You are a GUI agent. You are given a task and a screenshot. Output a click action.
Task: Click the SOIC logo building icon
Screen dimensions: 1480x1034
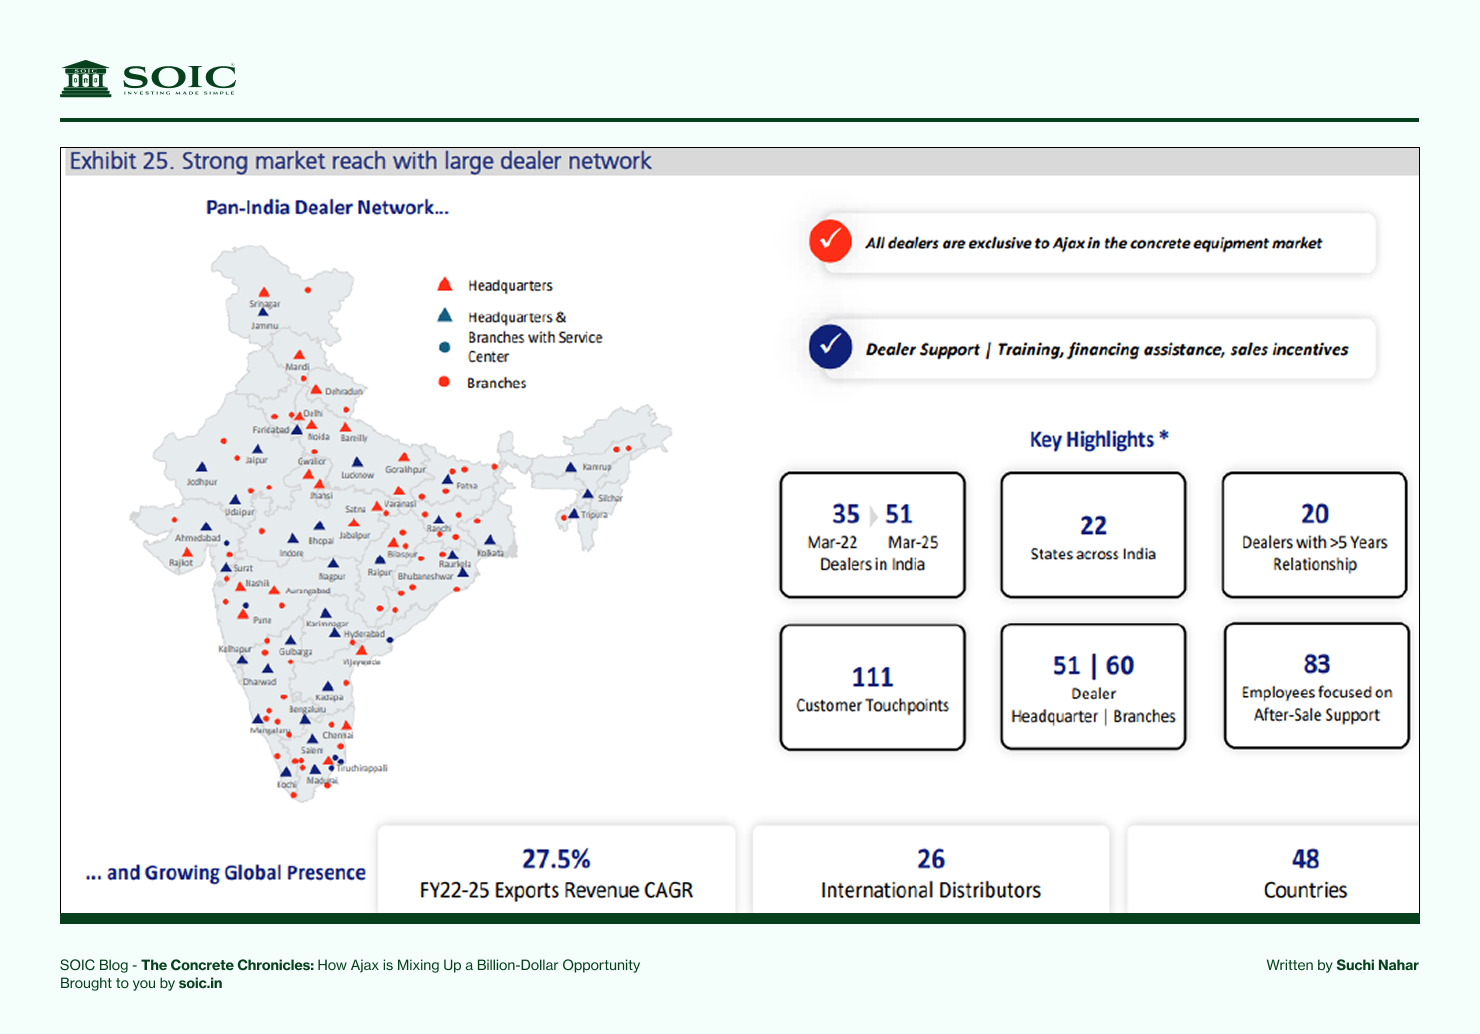click(86, 78)
